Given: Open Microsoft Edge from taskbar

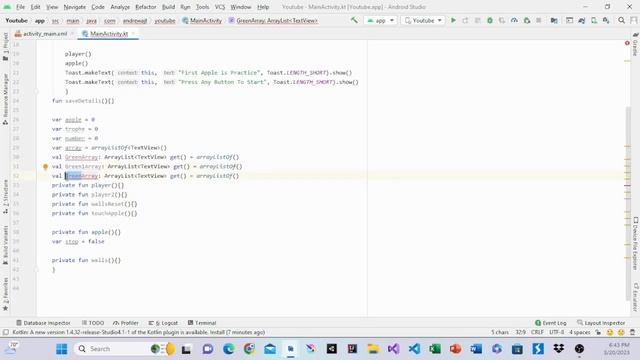Looking at the screenshot, I should click(x=229, y=349).
